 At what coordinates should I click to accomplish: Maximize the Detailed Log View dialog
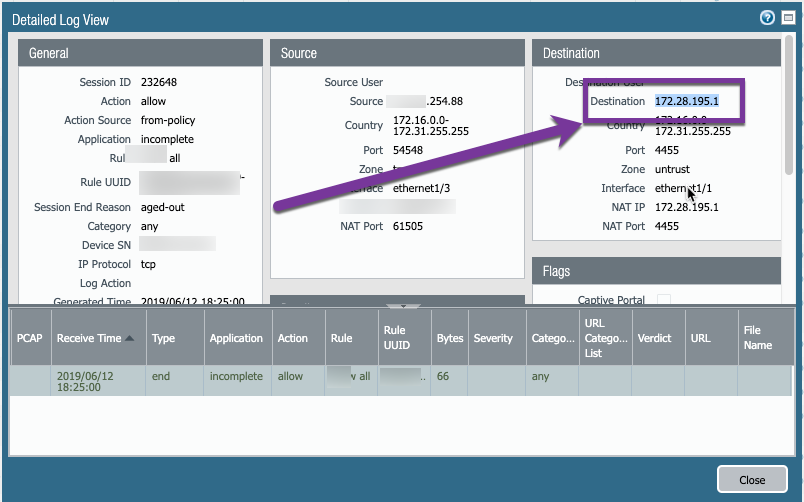coord(786,18)
